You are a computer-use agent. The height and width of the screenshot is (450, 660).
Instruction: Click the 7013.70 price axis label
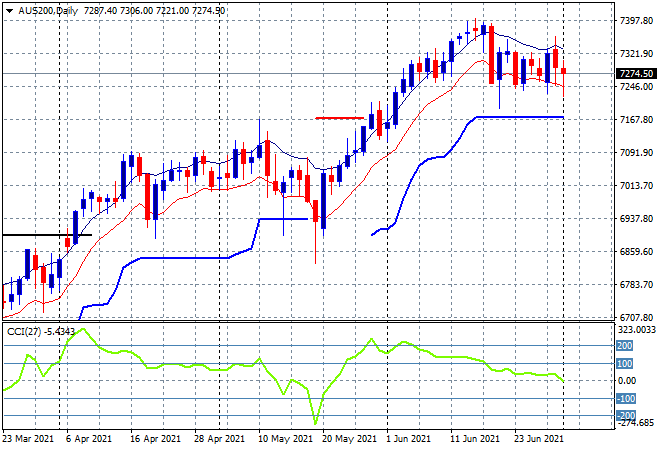[x=636, y=186]
